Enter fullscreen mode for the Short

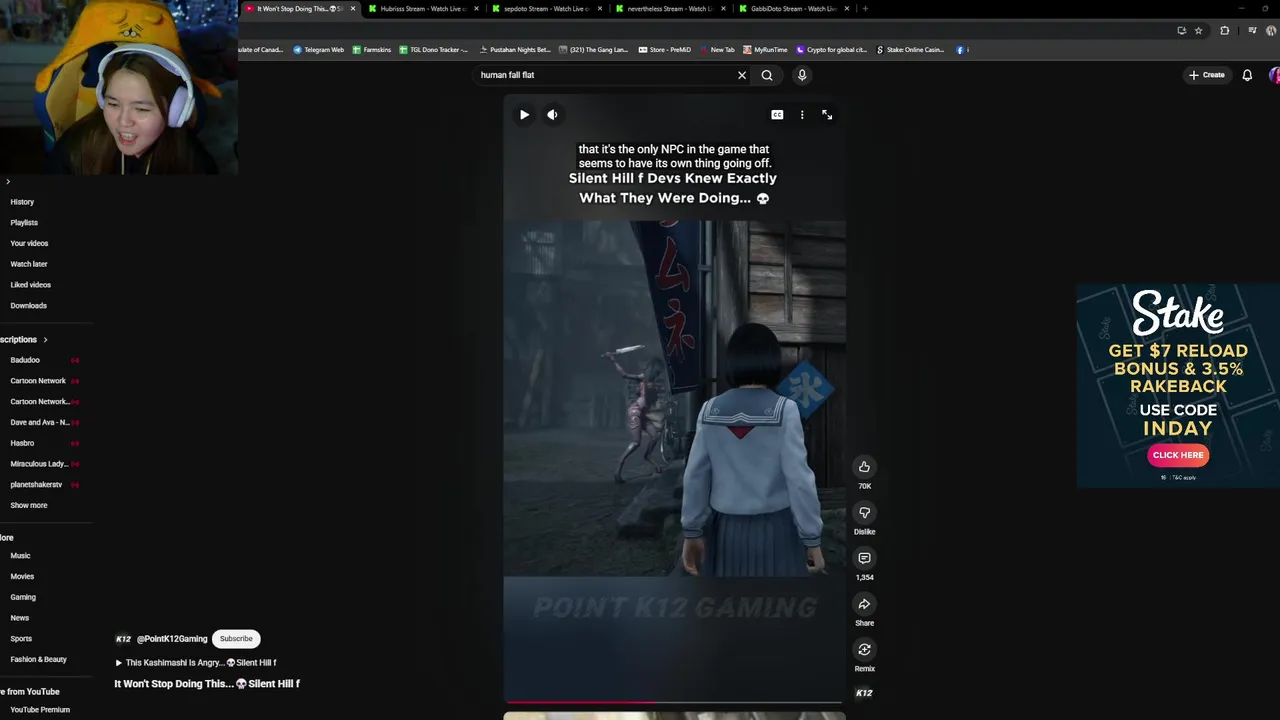point(827,115)
